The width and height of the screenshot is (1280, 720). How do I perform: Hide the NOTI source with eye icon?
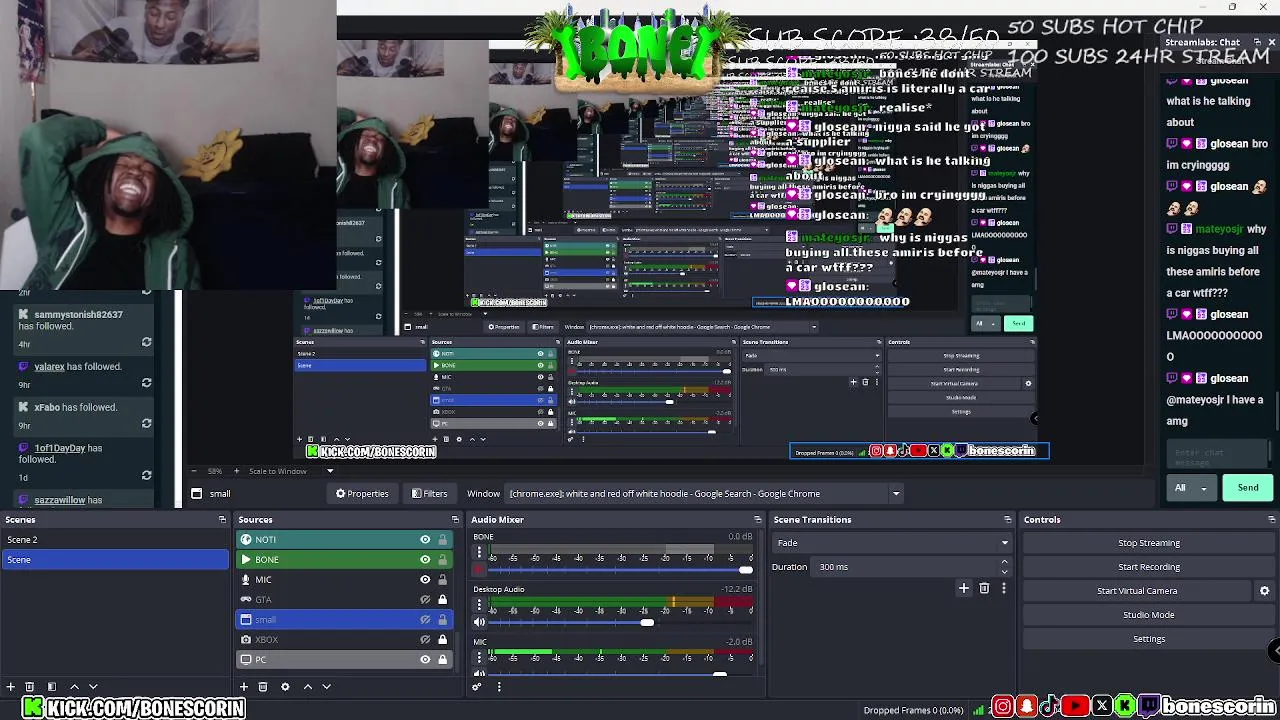[x=425, y=540]
